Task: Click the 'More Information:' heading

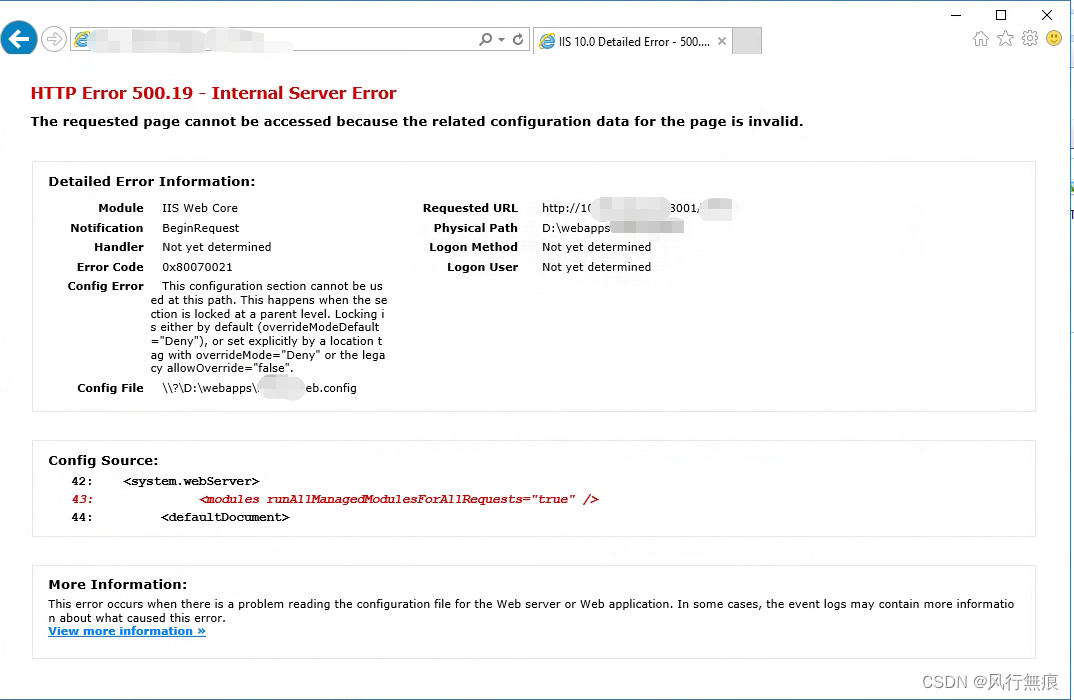Action: click(117, 585)
